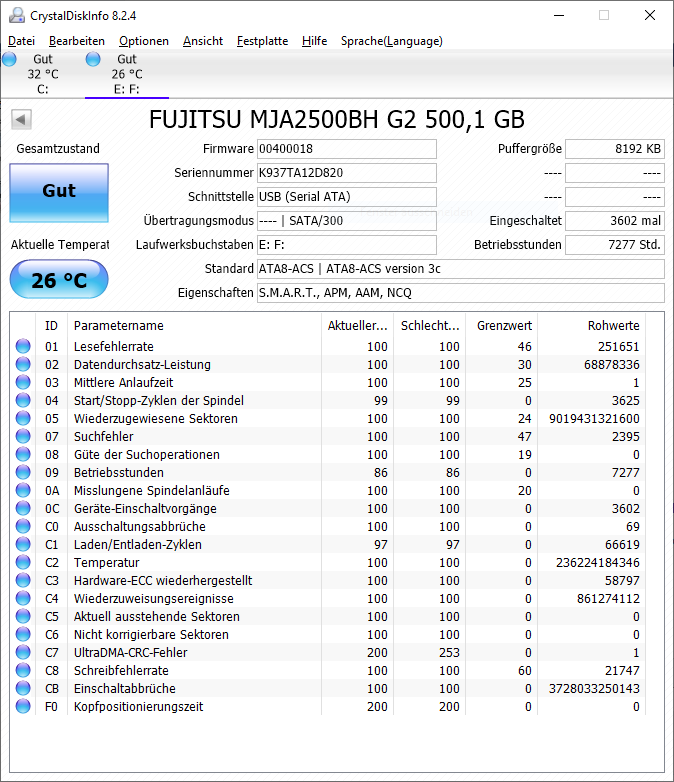Open the Festplatte menu
Screen dimensions: 674x782
click(262, 41)
